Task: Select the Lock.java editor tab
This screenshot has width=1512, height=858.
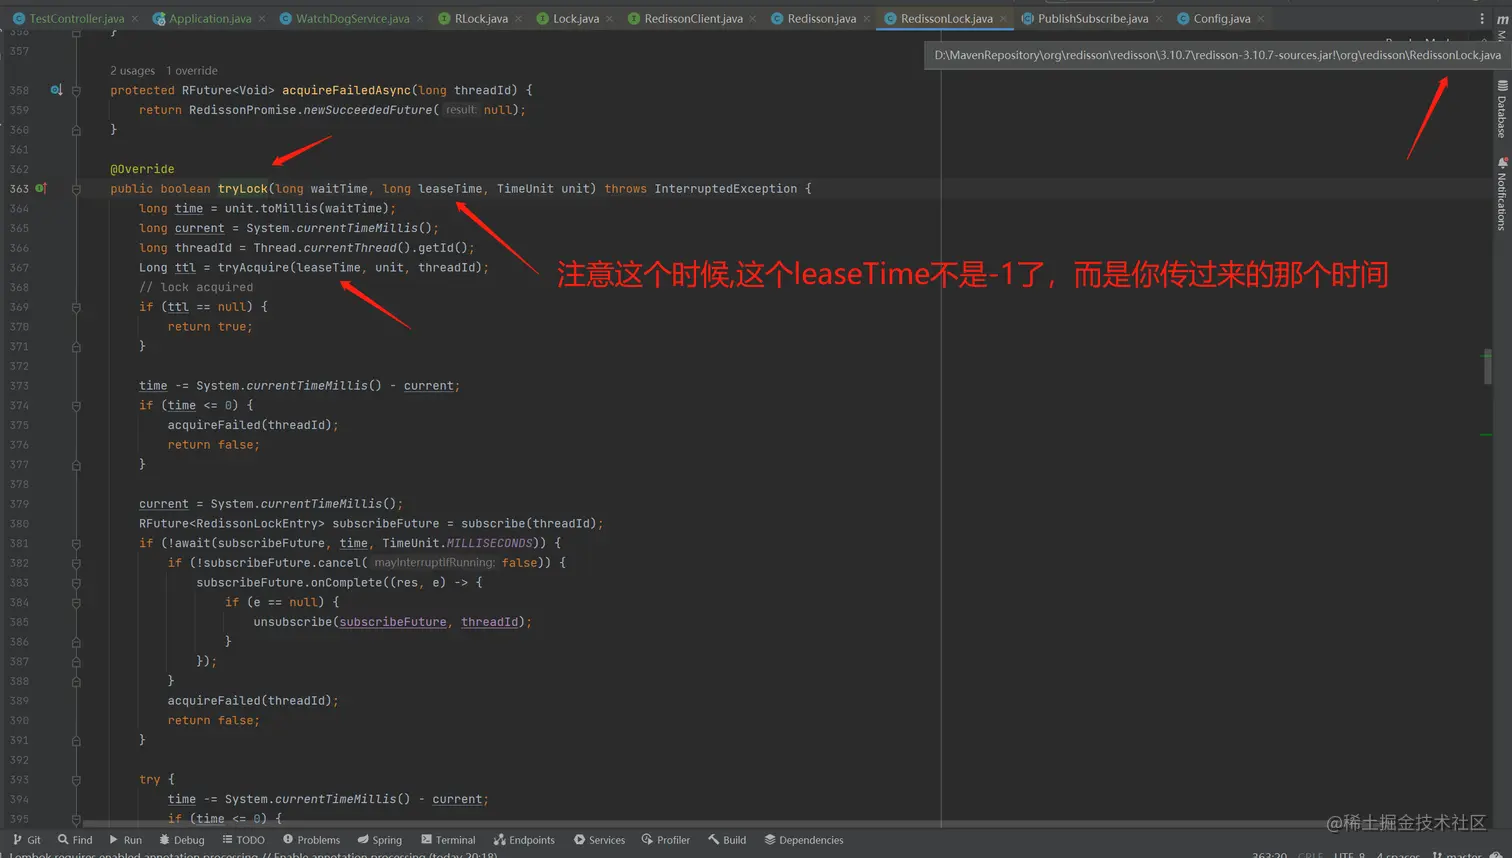Action: click(x=575, y=18)
